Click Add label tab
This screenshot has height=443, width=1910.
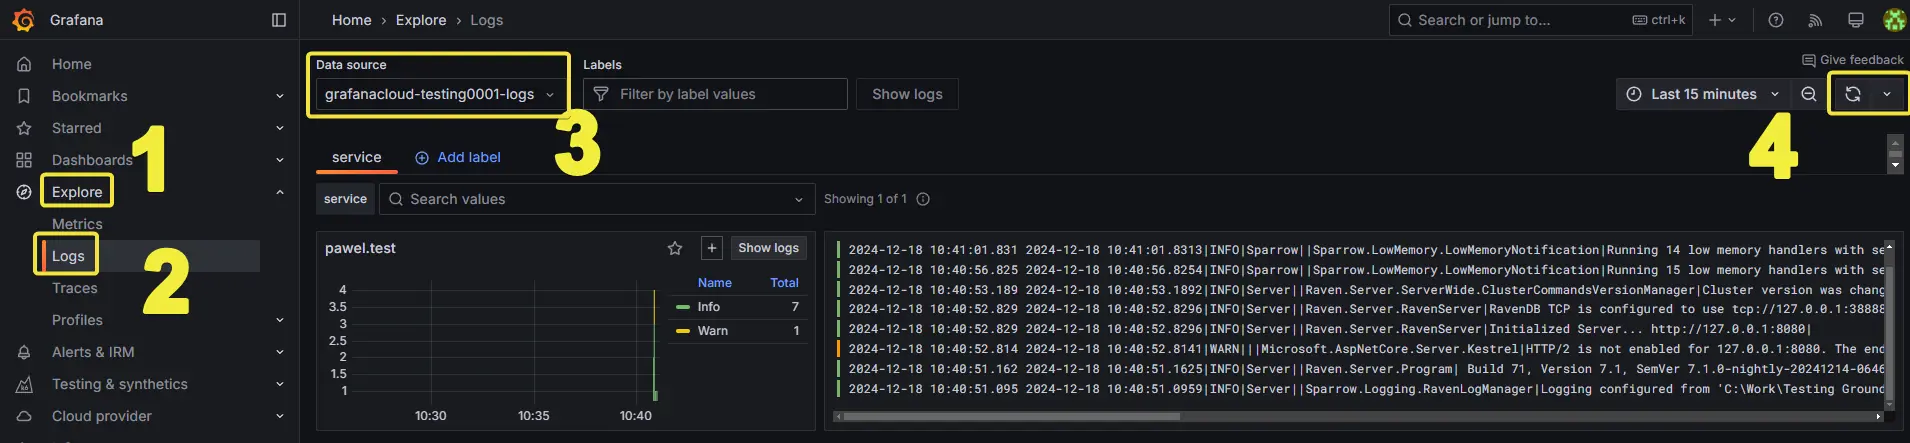point(458,157)
